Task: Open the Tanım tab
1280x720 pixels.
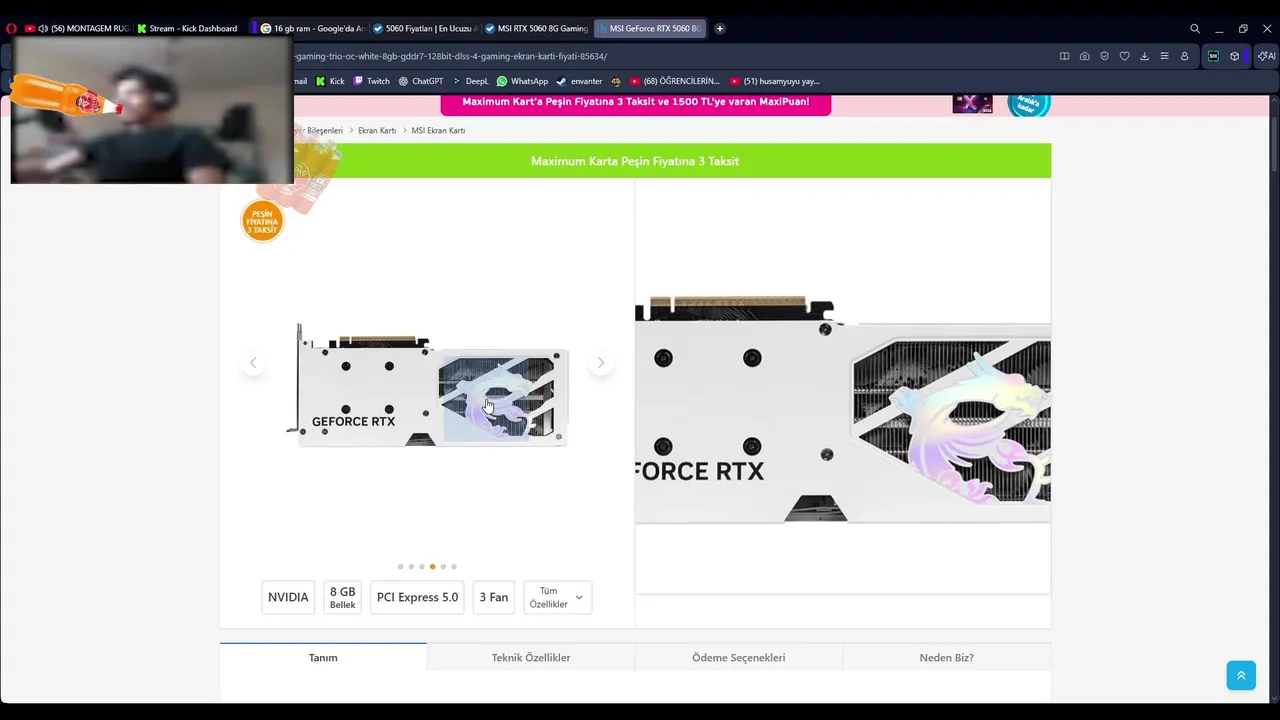Action: 323,657
